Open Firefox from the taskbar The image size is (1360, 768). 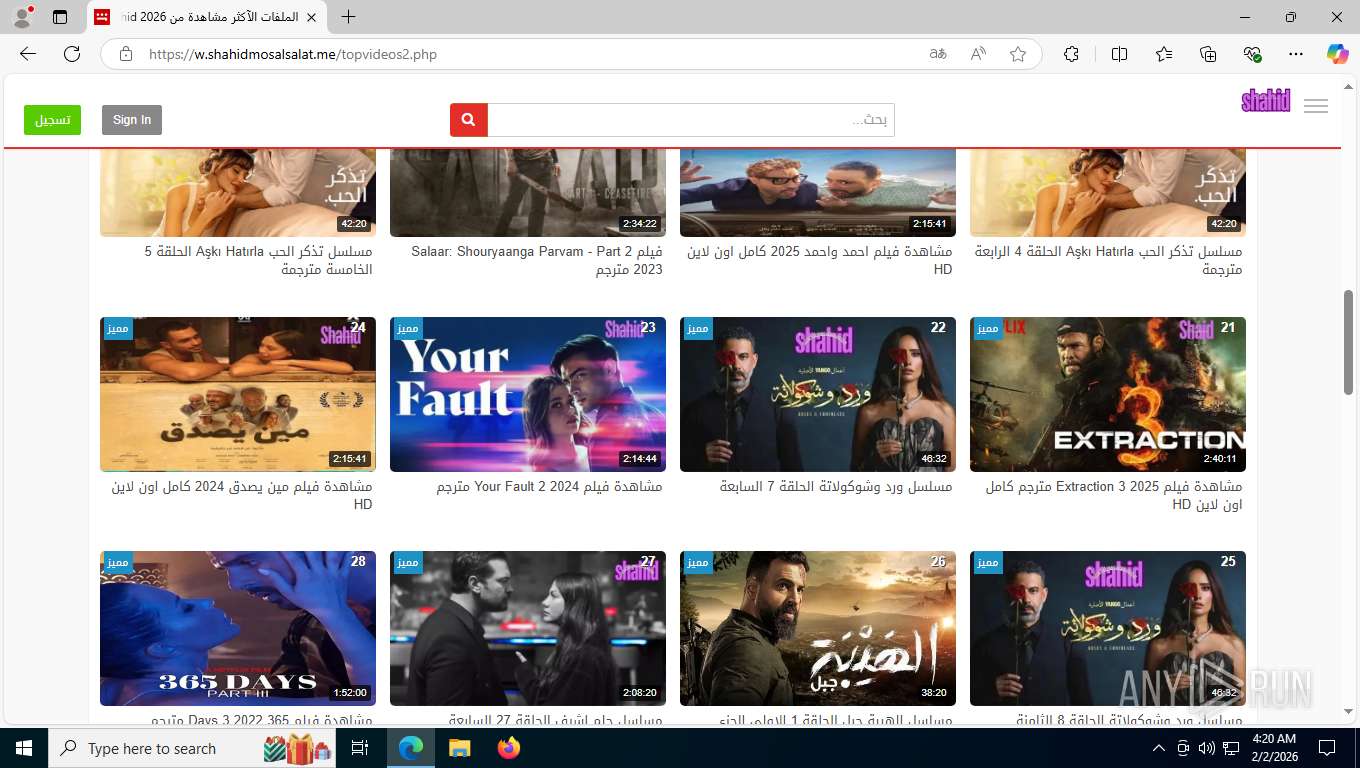tap(509, 748)
